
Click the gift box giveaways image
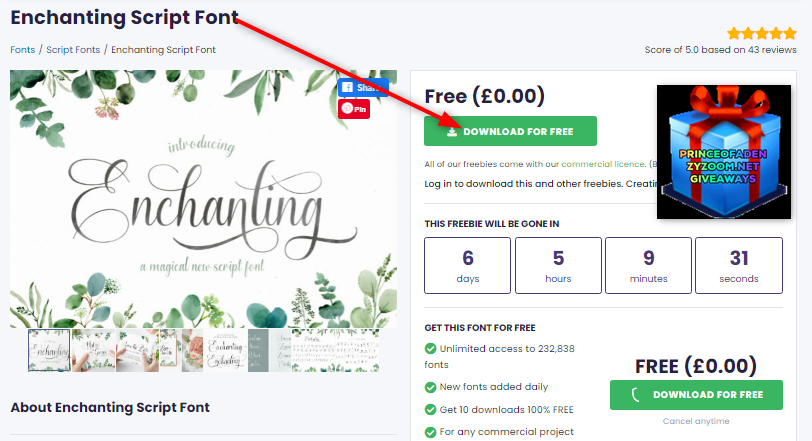(724, 152)
